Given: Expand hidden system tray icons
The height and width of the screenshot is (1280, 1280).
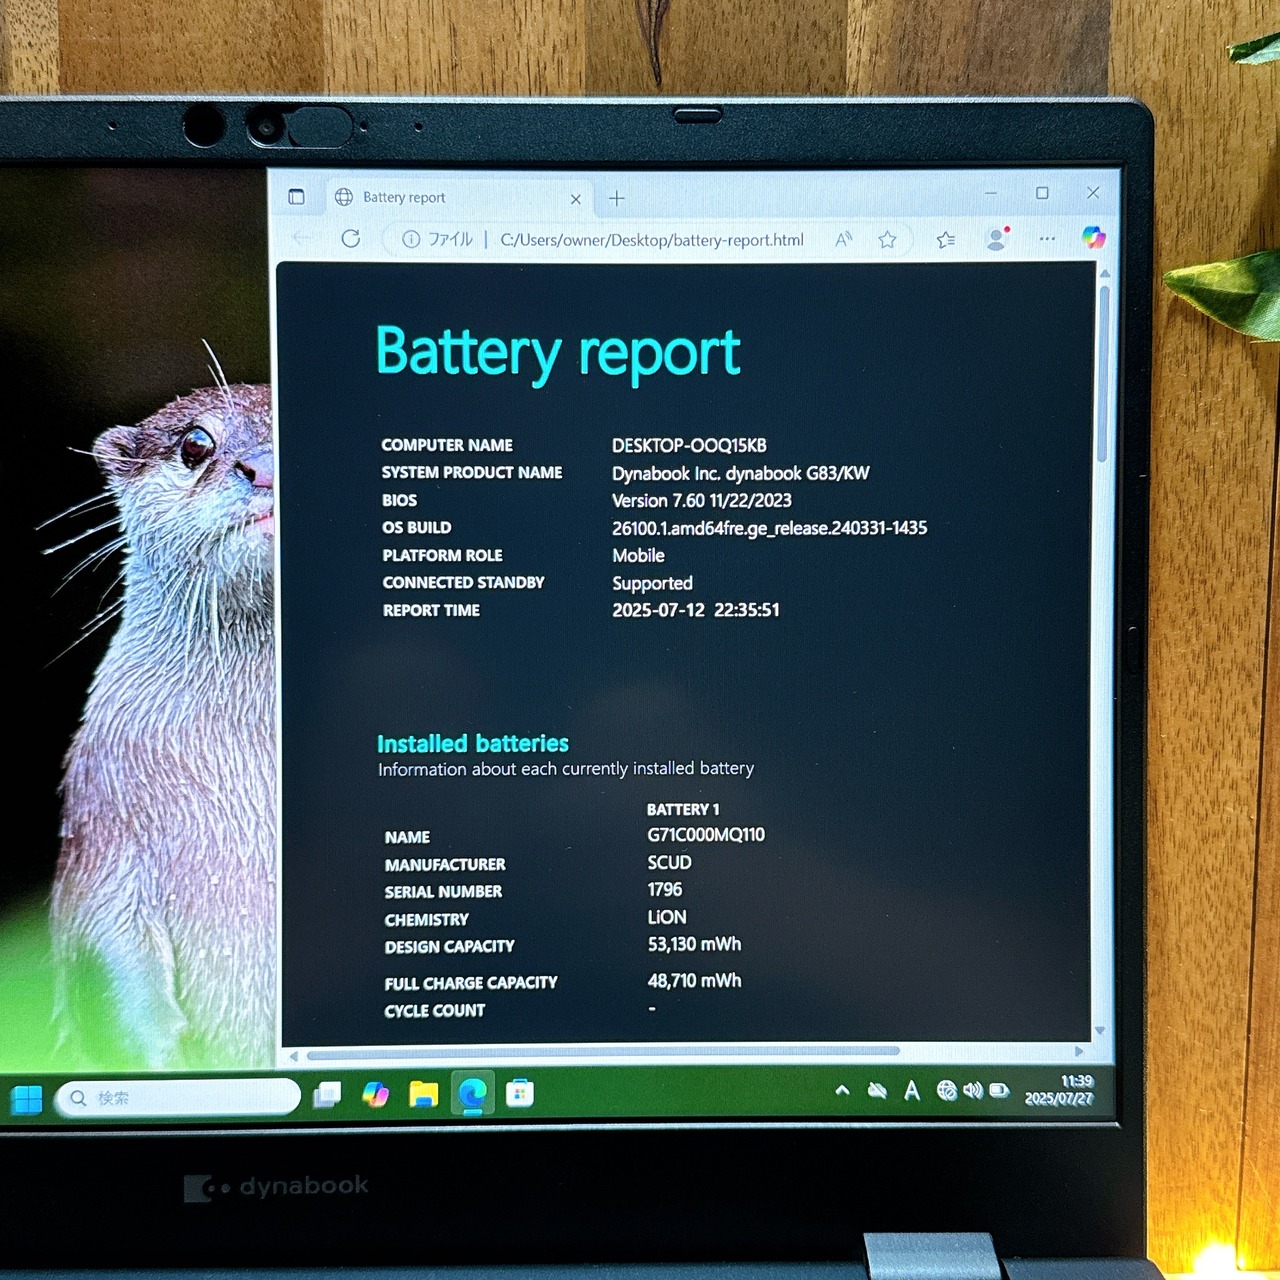Looking at the screenshot, I should coord(843,1092).
